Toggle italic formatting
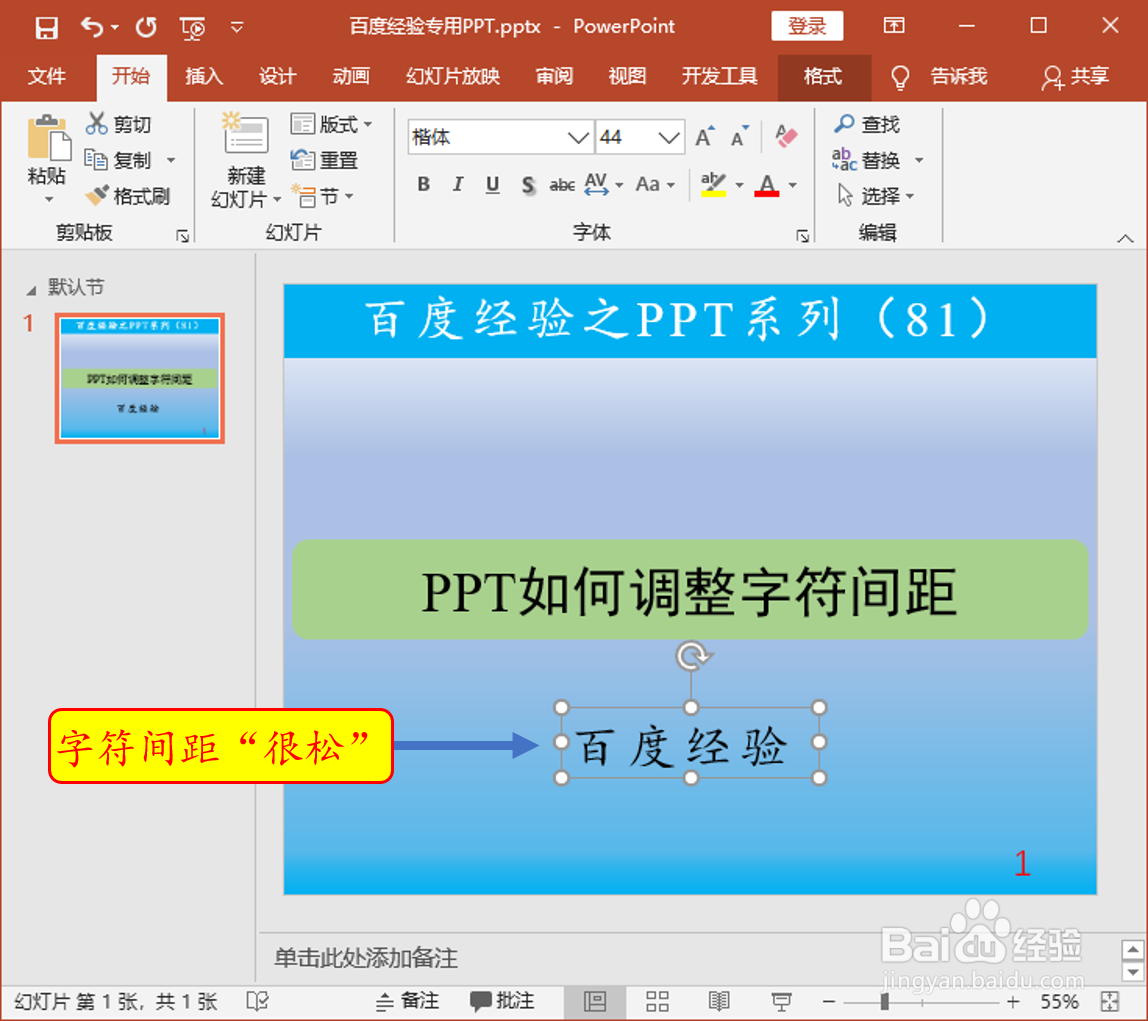 [x=458, y=184]
